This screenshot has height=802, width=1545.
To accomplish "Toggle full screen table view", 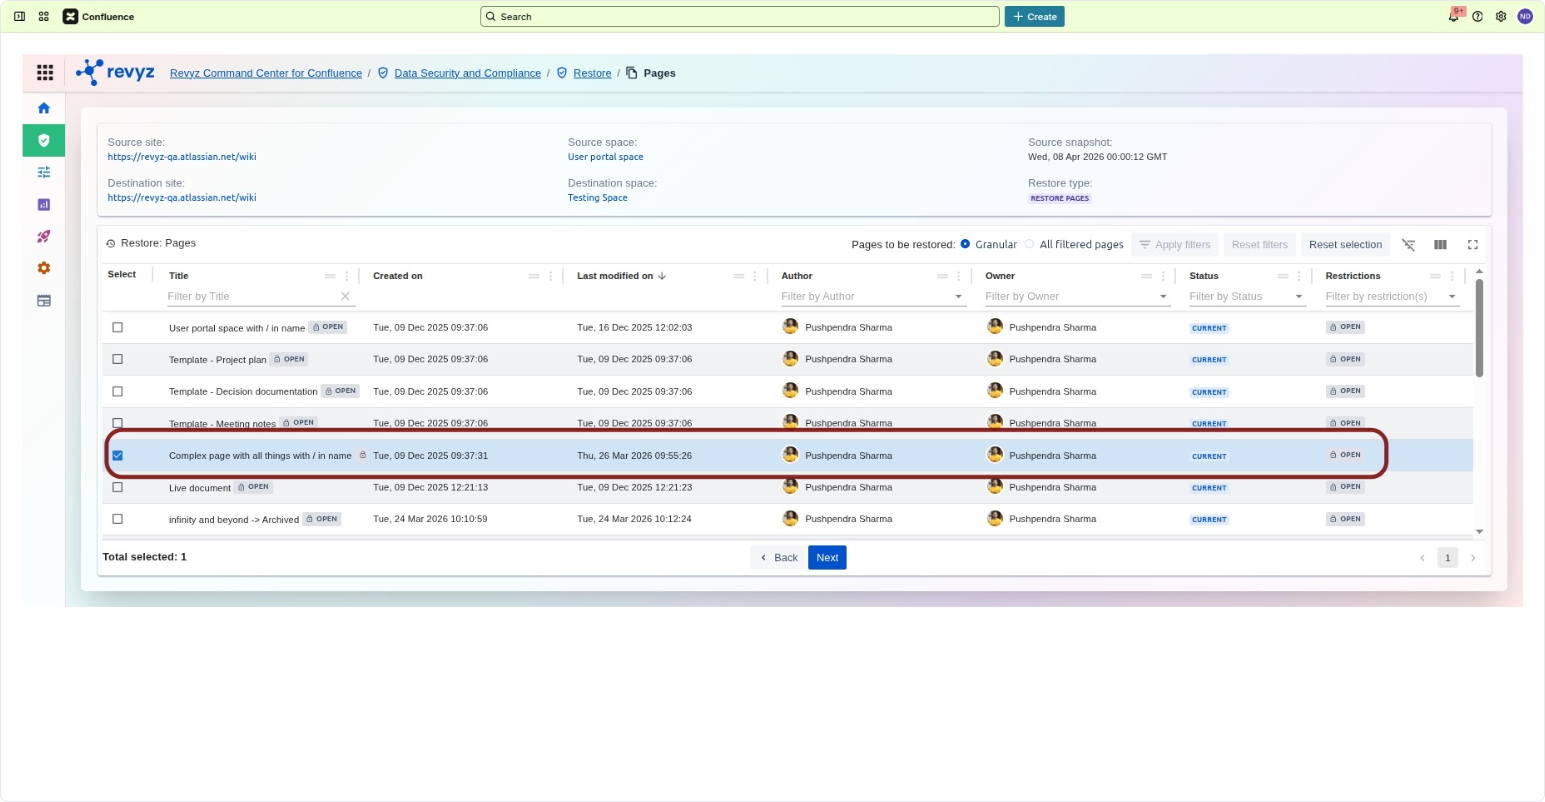I will coord(1472,245).
